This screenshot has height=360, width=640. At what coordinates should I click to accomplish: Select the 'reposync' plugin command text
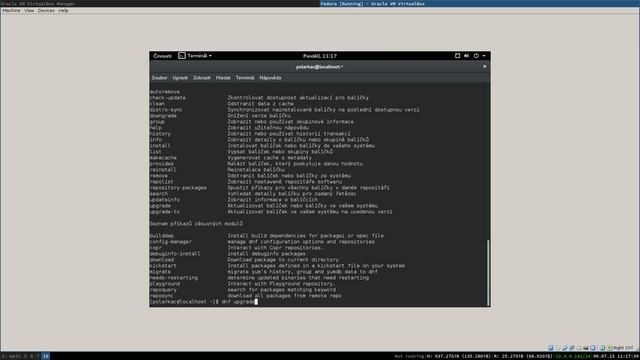162,296
